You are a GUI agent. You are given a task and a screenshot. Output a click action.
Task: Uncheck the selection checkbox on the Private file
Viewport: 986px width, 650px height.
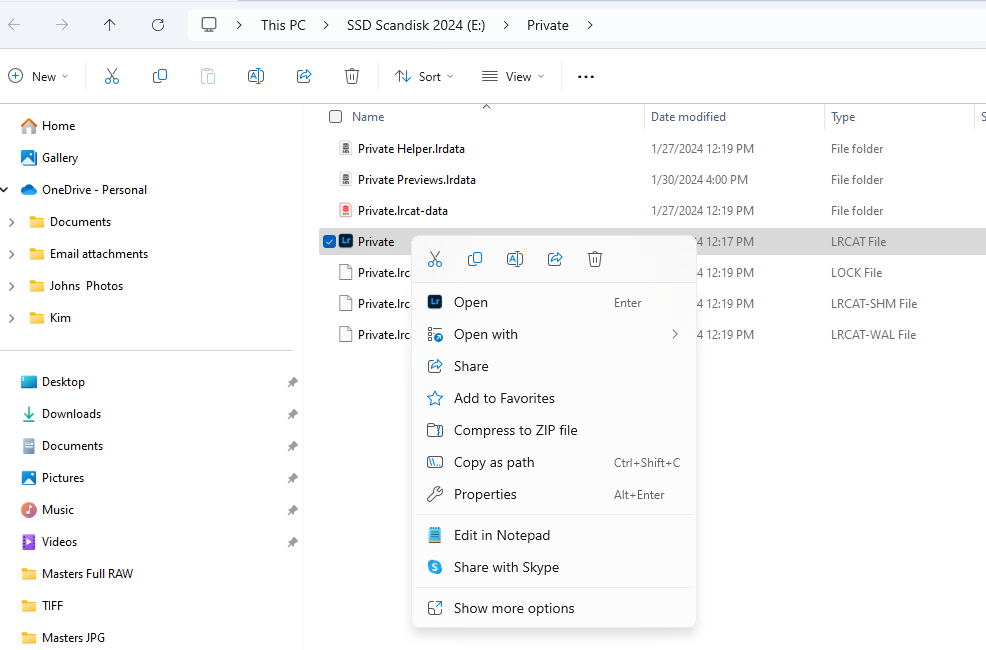click(329, 241)
